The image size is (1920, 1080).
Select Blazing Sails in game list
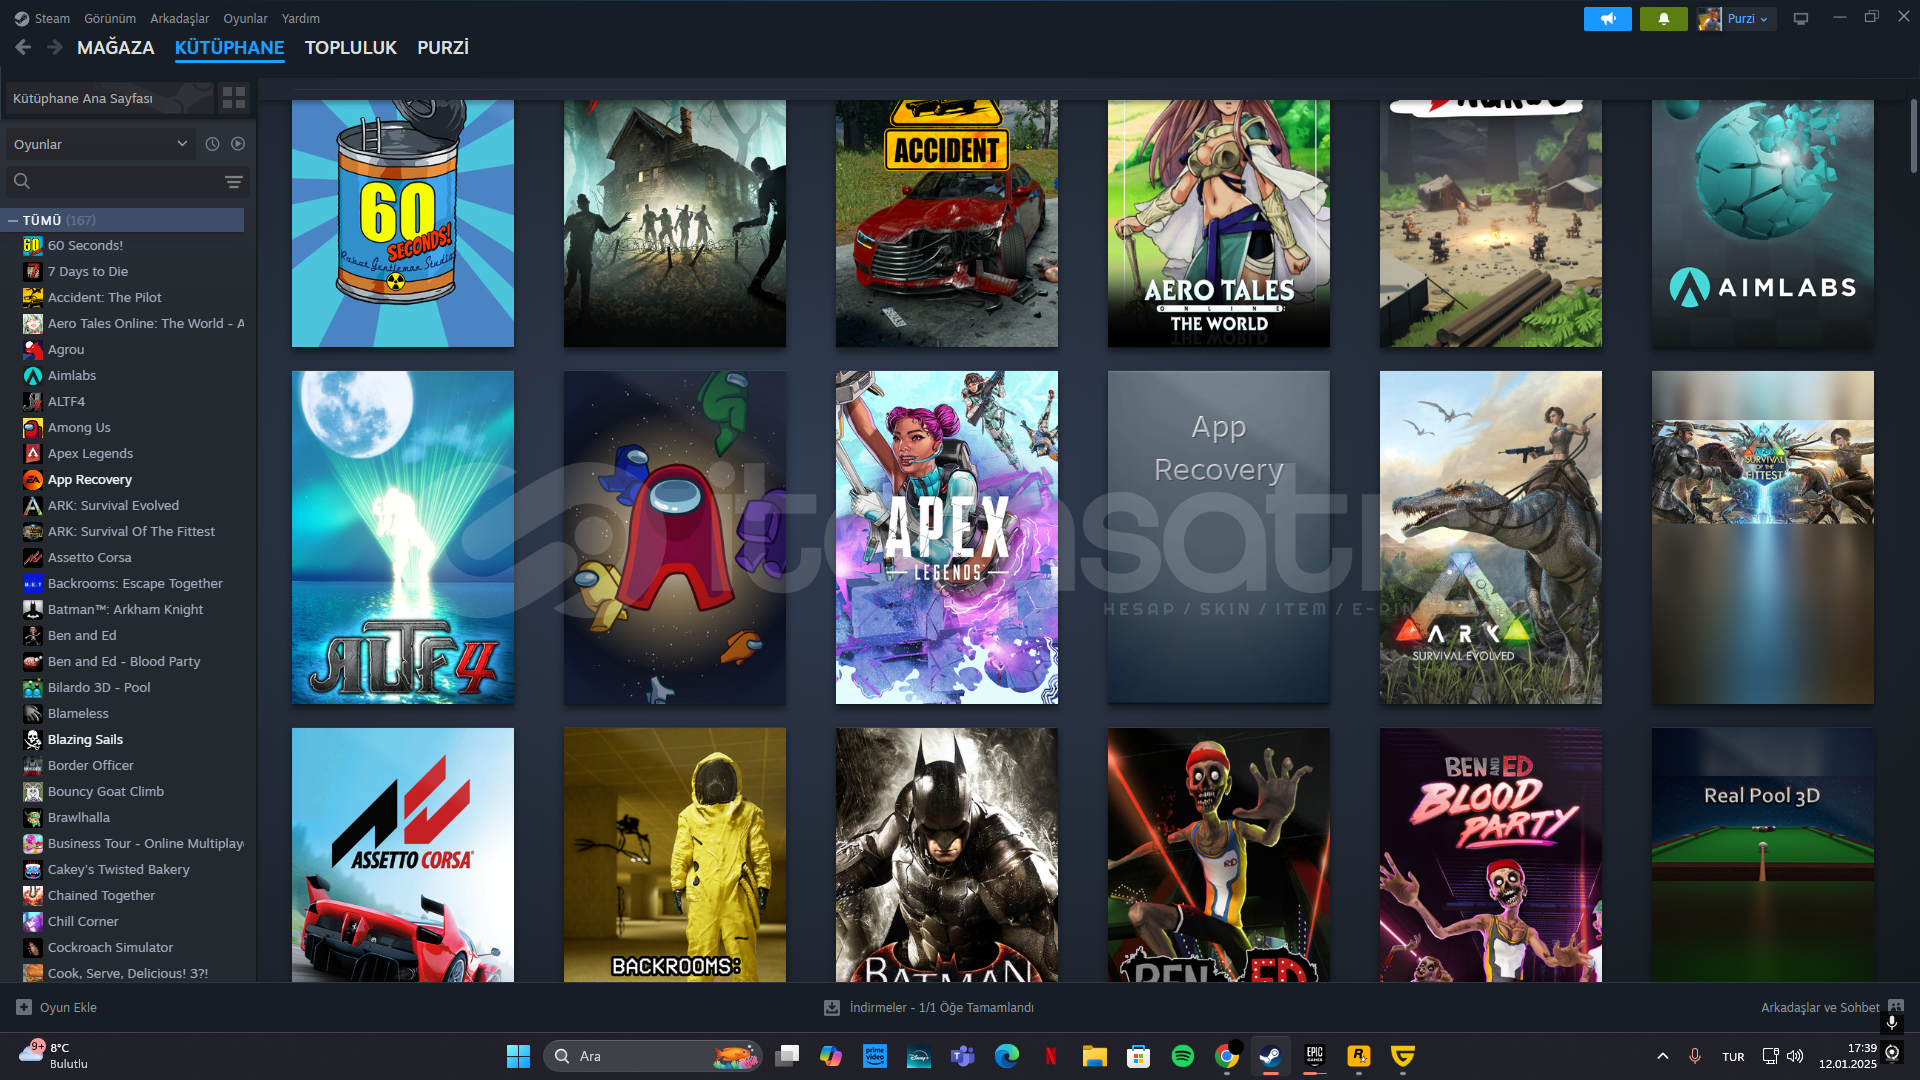point(85,739)
